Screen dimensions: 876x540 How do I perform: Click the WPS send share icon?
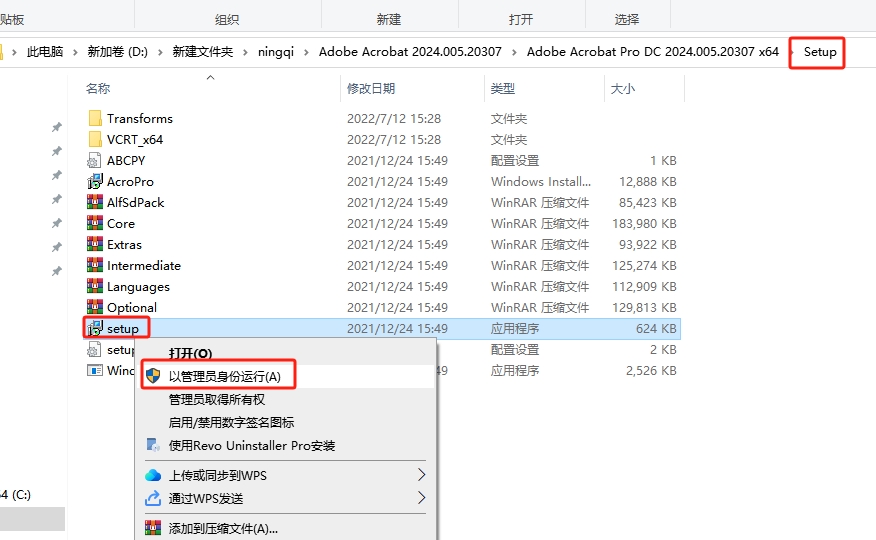(x=153, y=498)
